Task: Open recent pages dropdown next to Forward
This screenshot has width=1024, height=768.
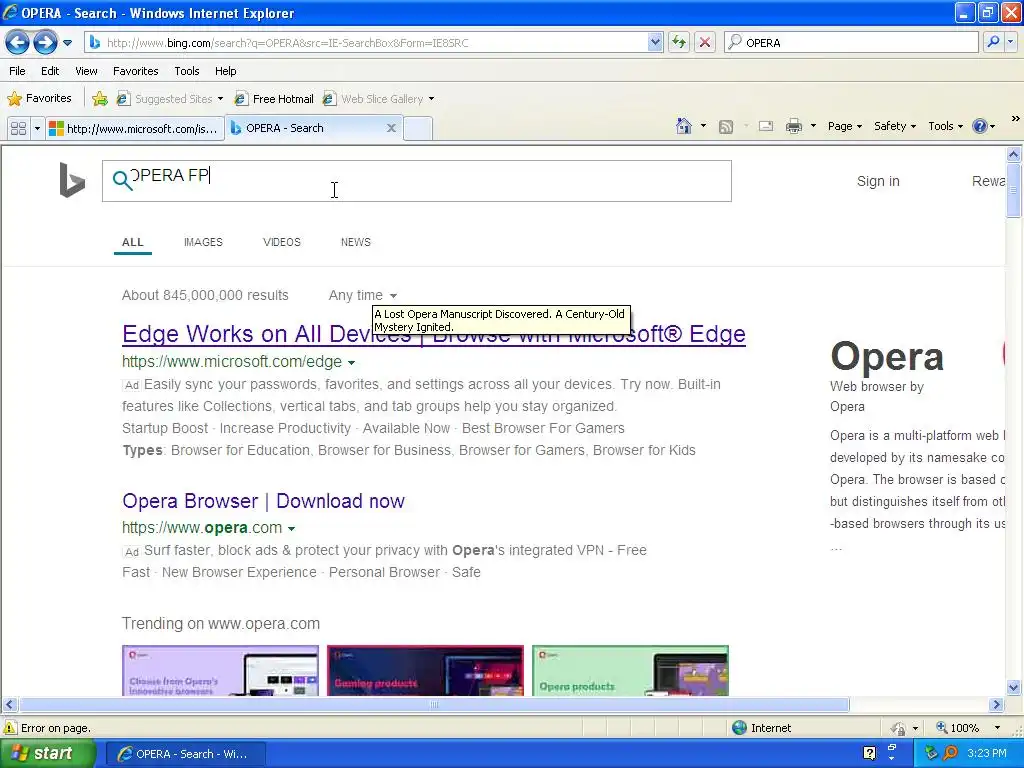Action: point(67,43)
